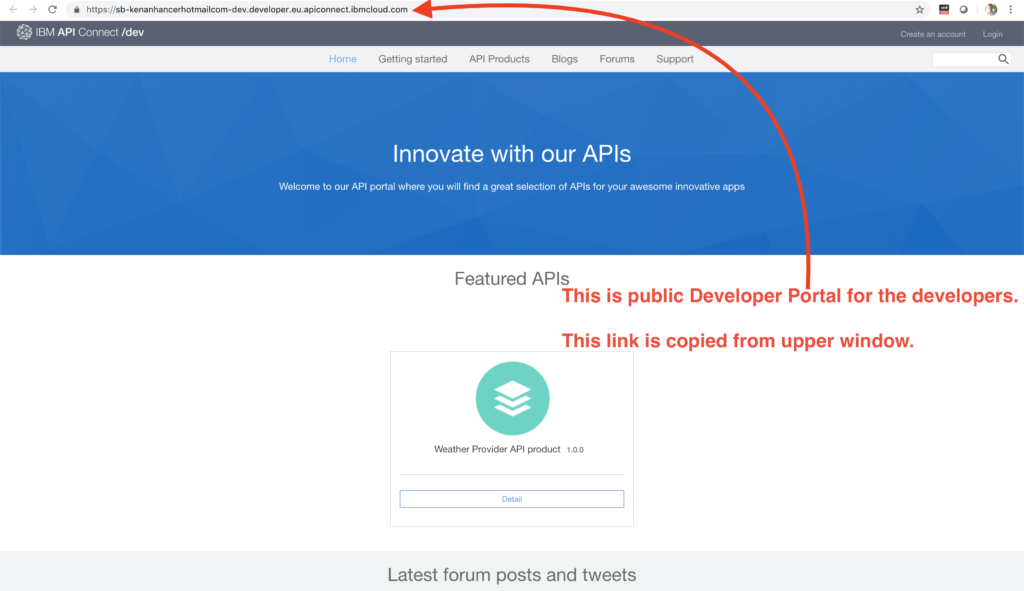The image size is (1024, 591).
Task: Click Latest forum posts and tweets heading
Action: tap(511, 575)
